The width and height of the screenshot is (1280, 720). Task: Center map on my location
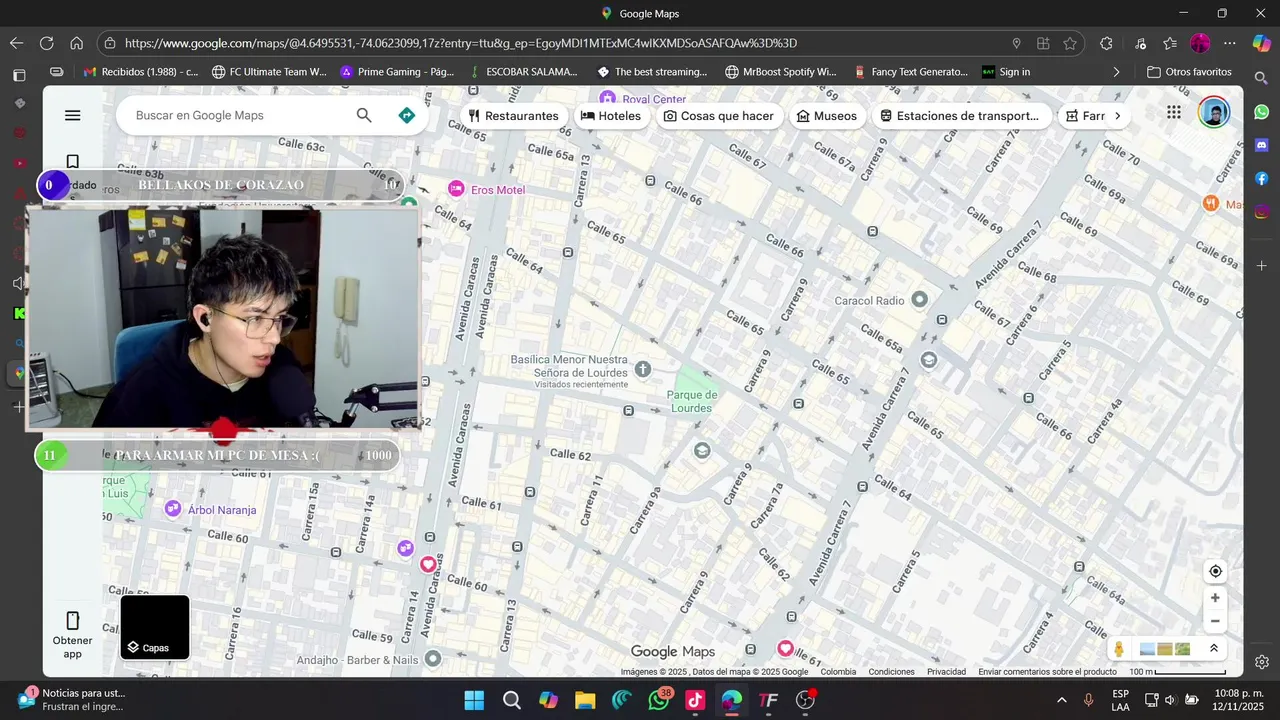coord(1215,571)
